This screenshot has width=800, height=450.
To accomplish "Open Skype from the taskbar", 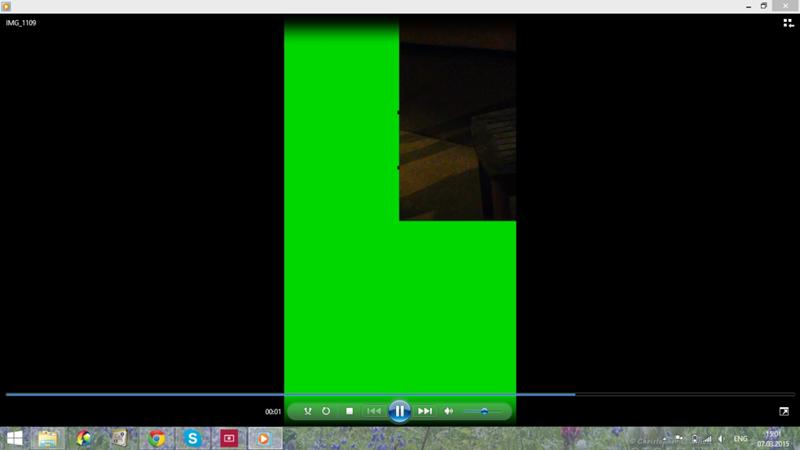I will click(x=192, y=438).
